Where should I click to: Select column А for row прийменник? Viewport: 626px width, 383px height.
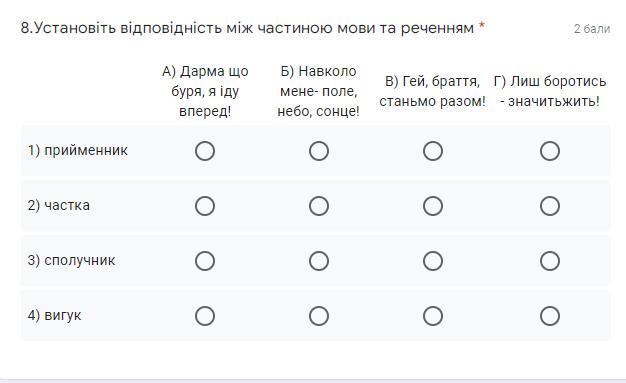point(205,151)
